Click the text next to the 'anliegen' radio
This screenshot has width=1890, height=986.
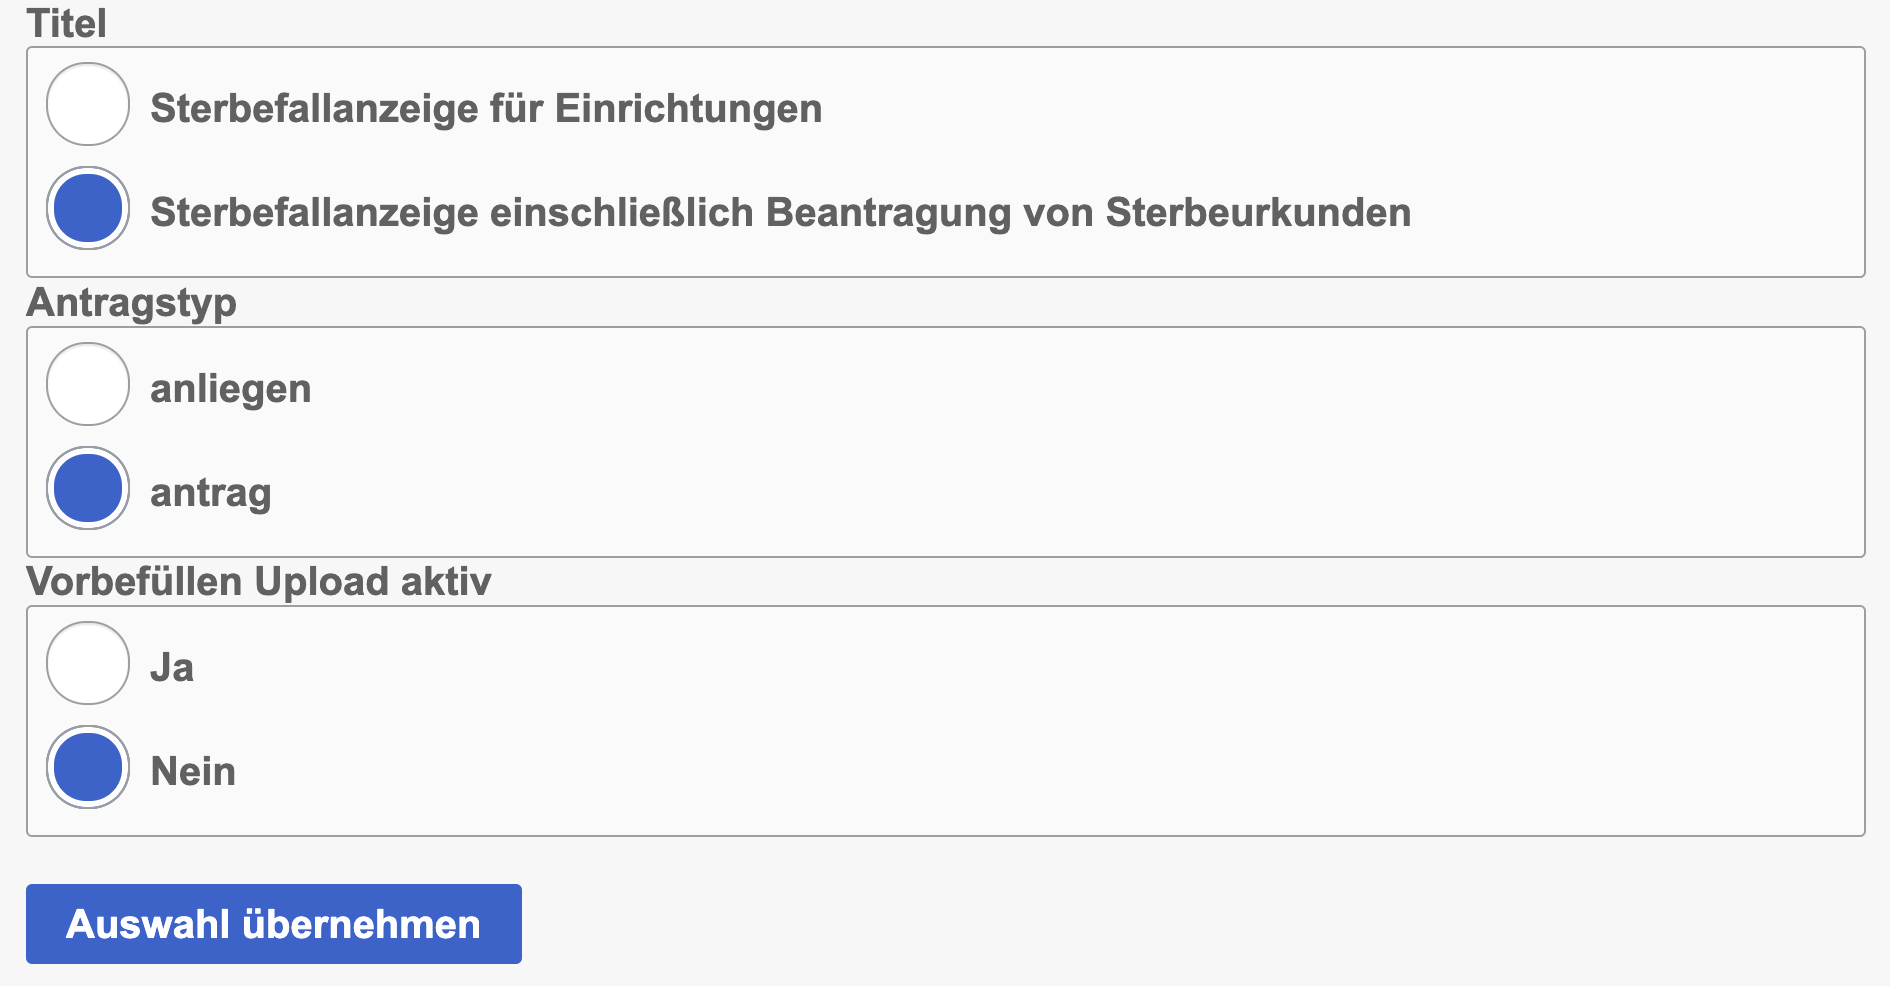tap(230, 388)
